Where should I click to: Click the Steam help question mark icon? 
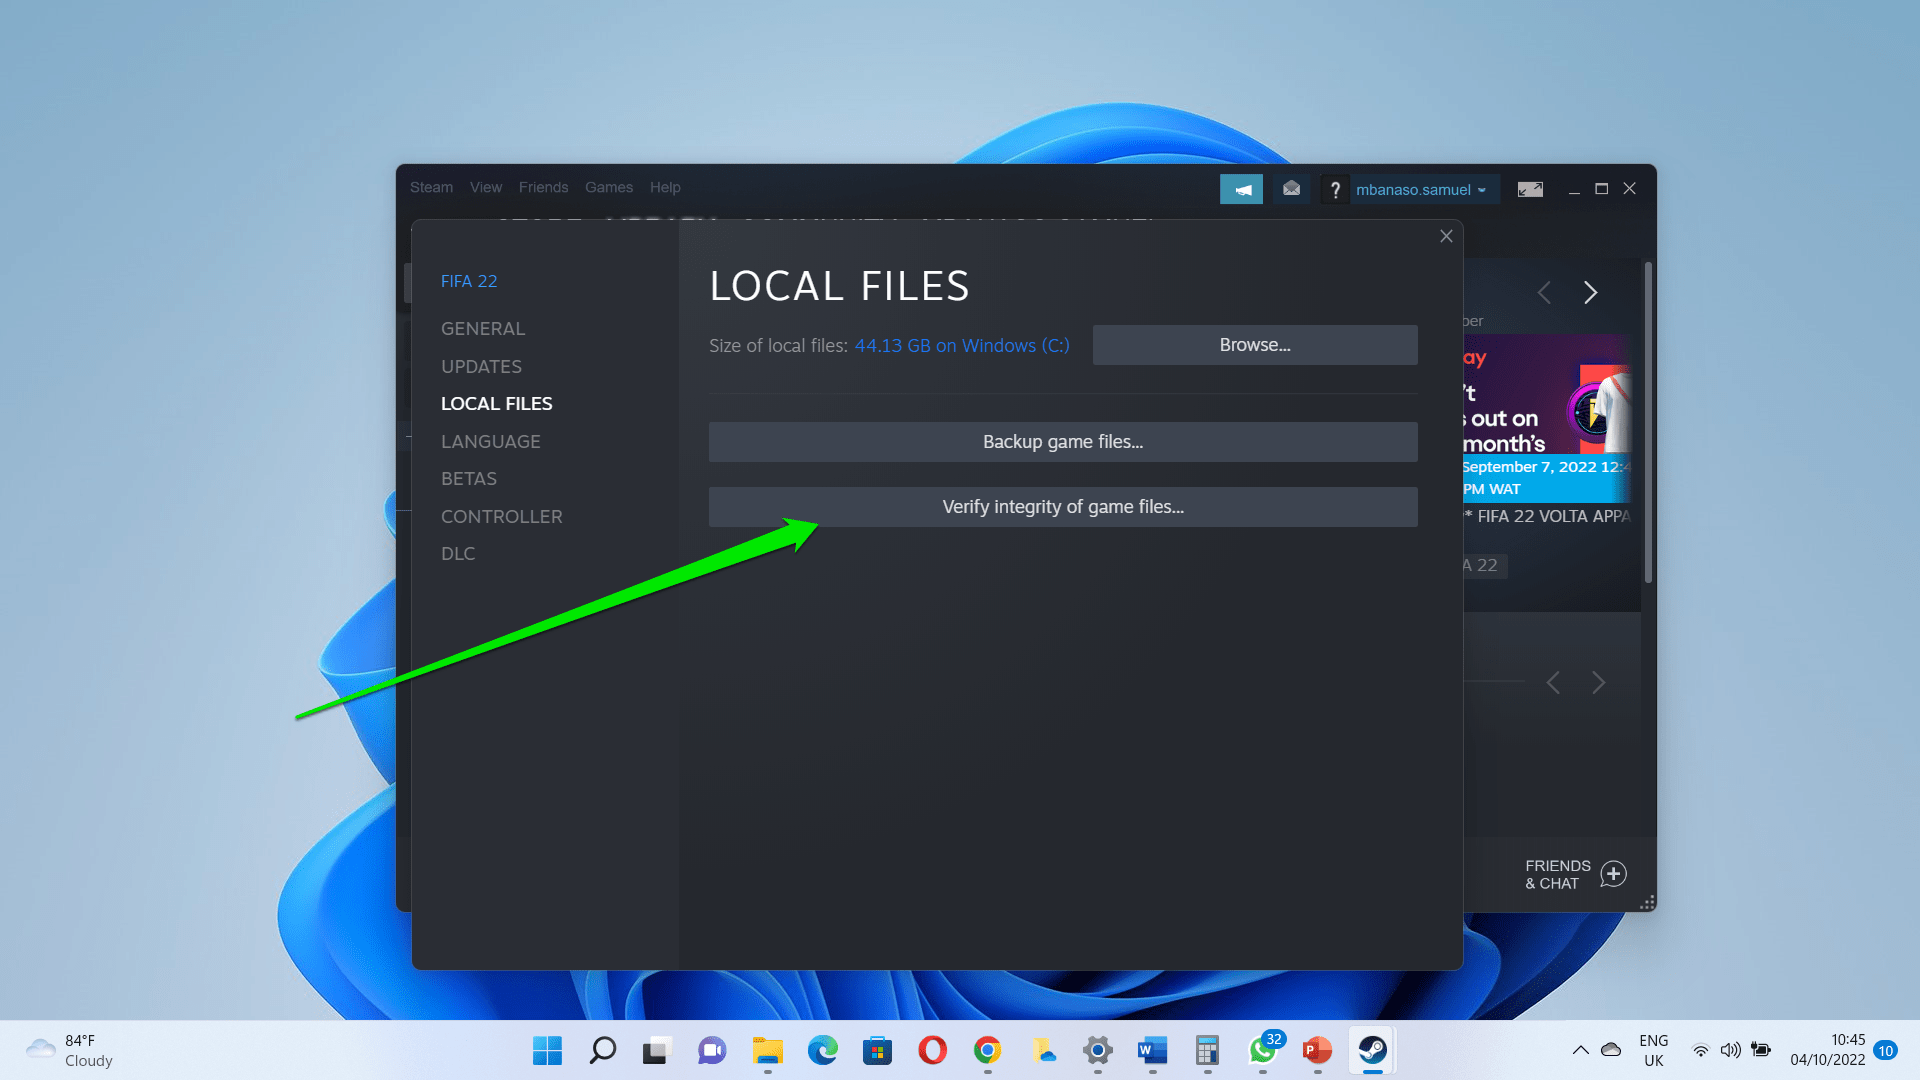pyautogui.click(x=1335, y=189)
